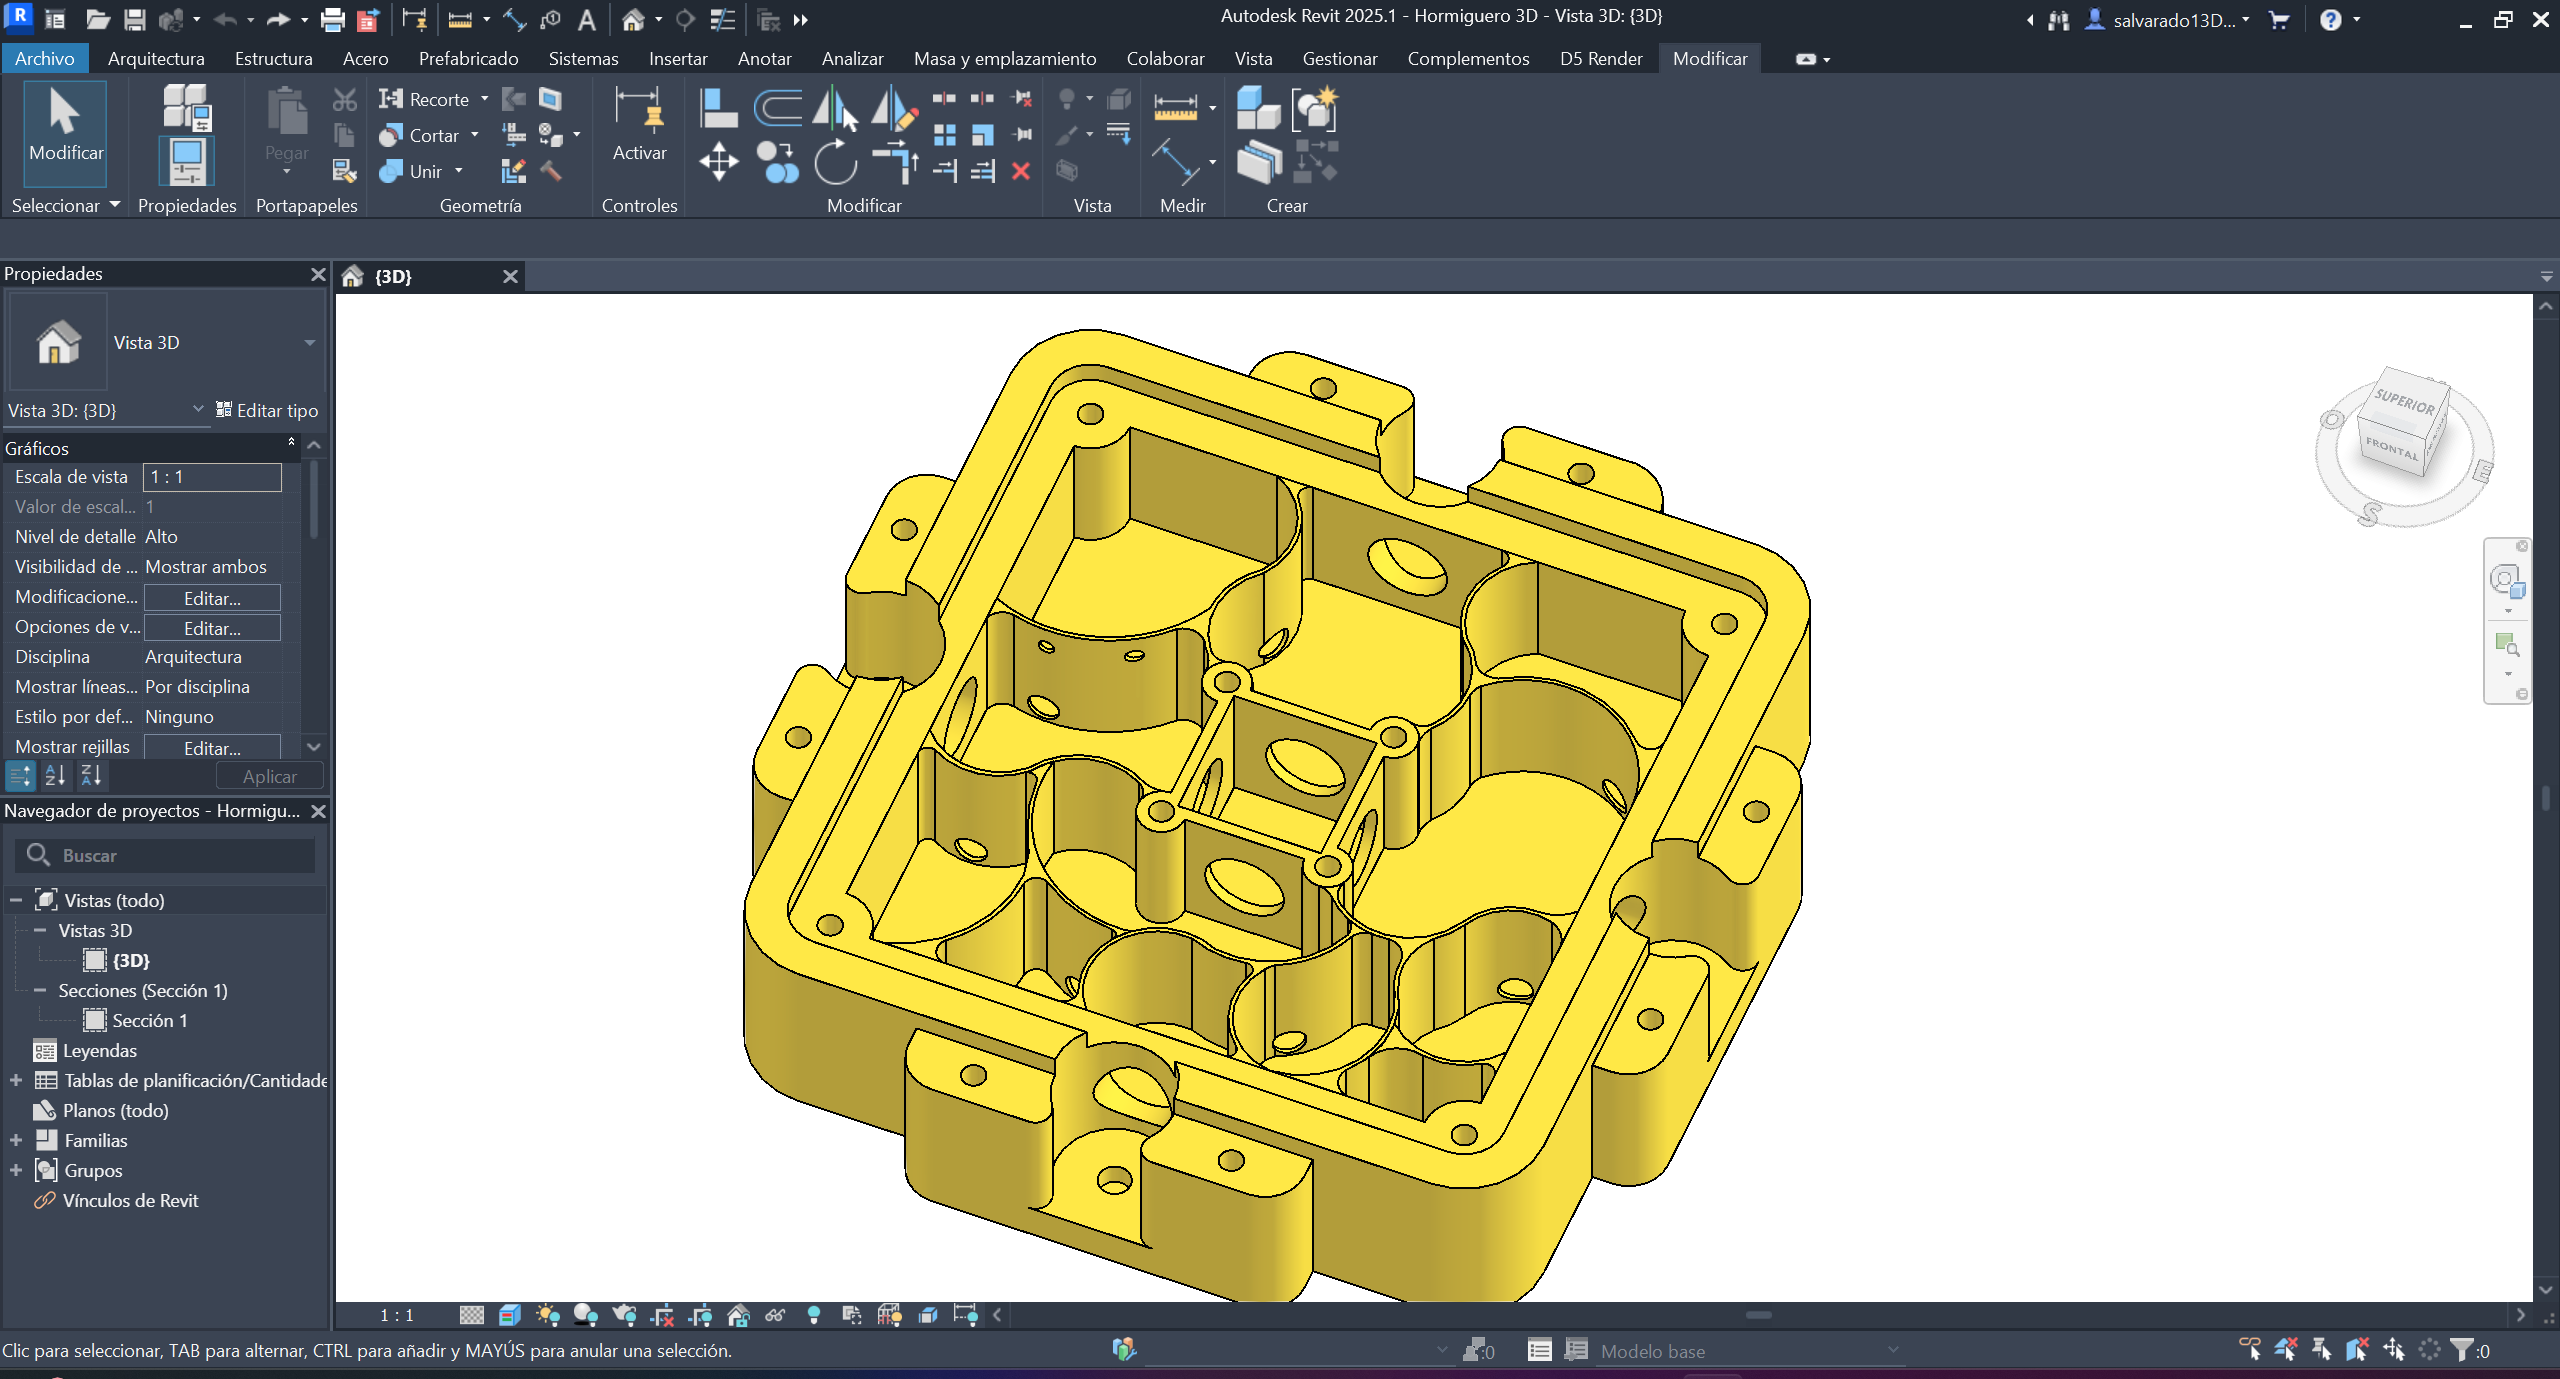The height and width of the screenshot is (1379, 2560).
Task: Toggle sun path on view control bar
Action: click(x=548, y=1315)
